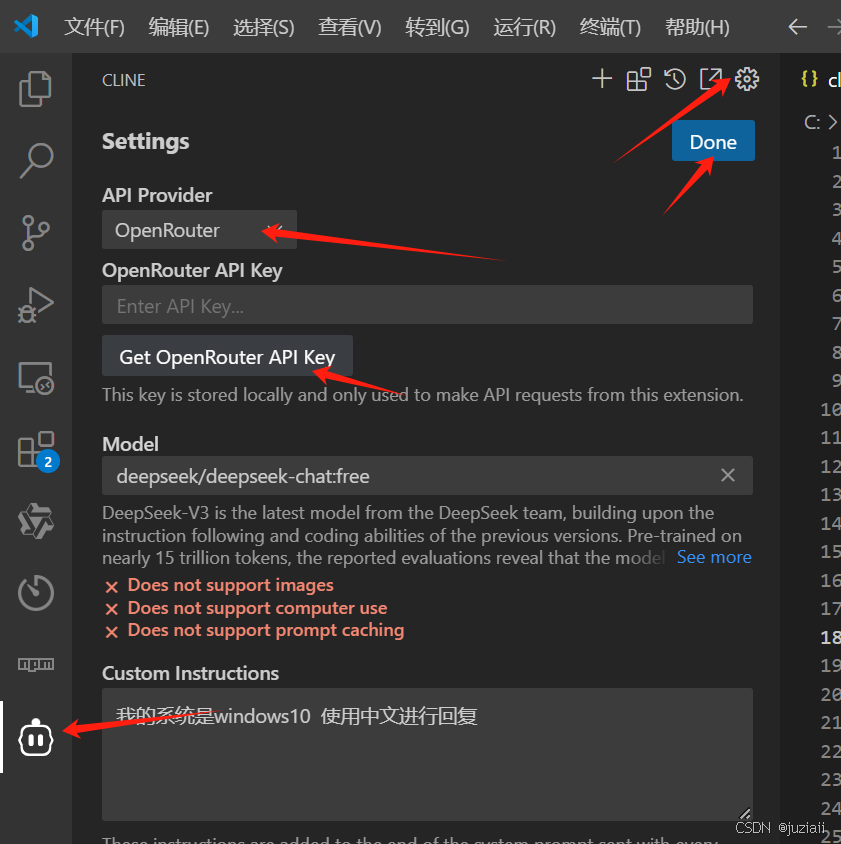Click 'Does not support computer use' text

click(257, 608)
